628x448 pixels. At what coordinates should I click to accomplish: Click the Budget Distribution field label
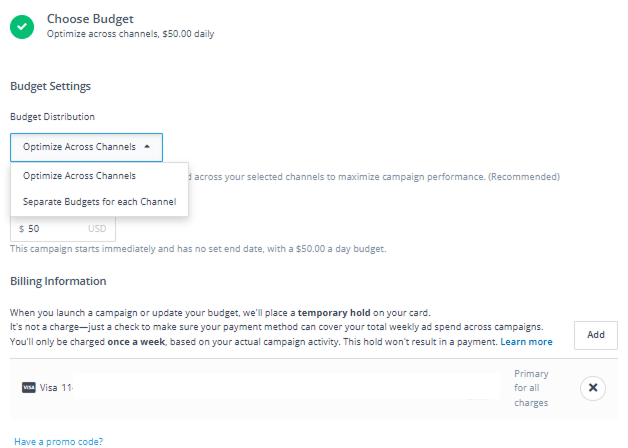pyautogui.click(x=52, y=117)
